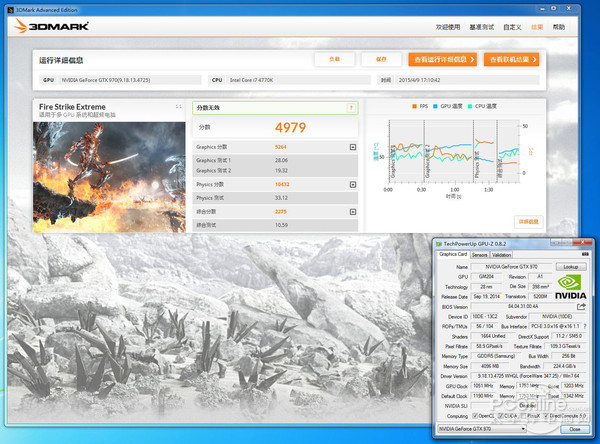Click the Graphics 测试 2 value 19.32
Image resolution: width=600 pixels, height=444 pixels.
coord(281,171)
